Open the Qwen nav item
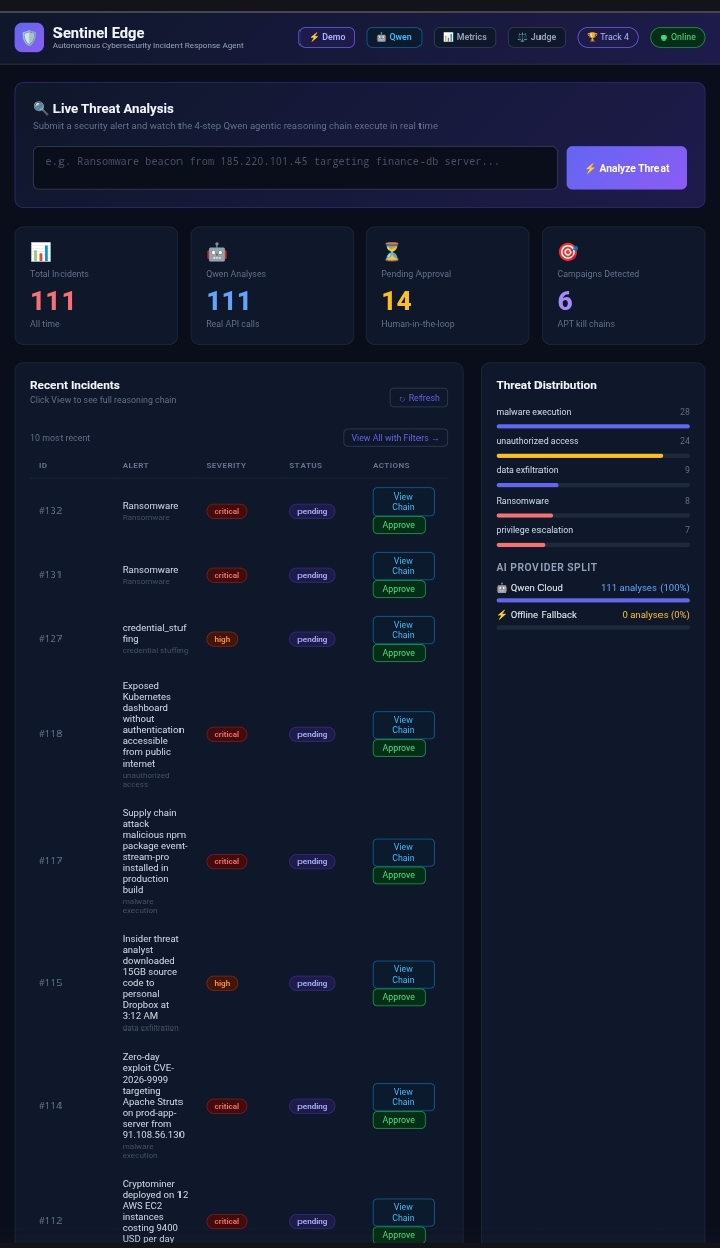 pyautogui.click(x=394, y=37)
